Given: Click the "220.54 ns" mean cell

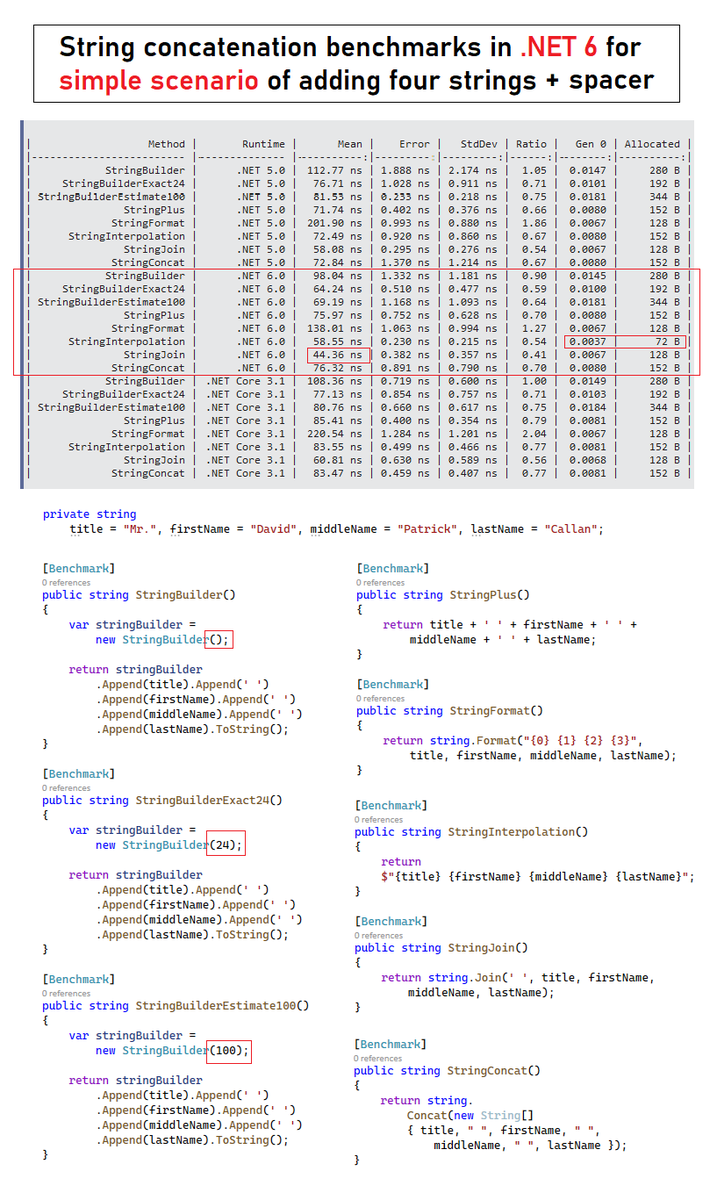Looking at the screenshot, I should (x=336, y=433).
